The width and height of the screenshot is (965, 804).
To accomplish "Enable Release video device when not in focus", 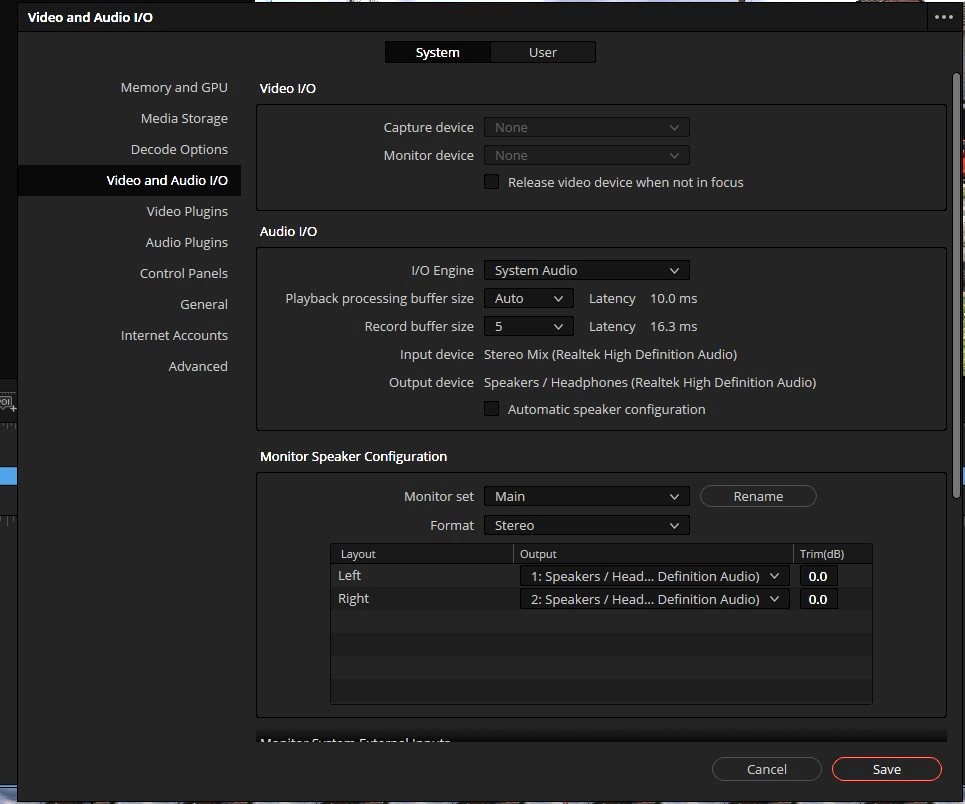I will coord(491,182).
